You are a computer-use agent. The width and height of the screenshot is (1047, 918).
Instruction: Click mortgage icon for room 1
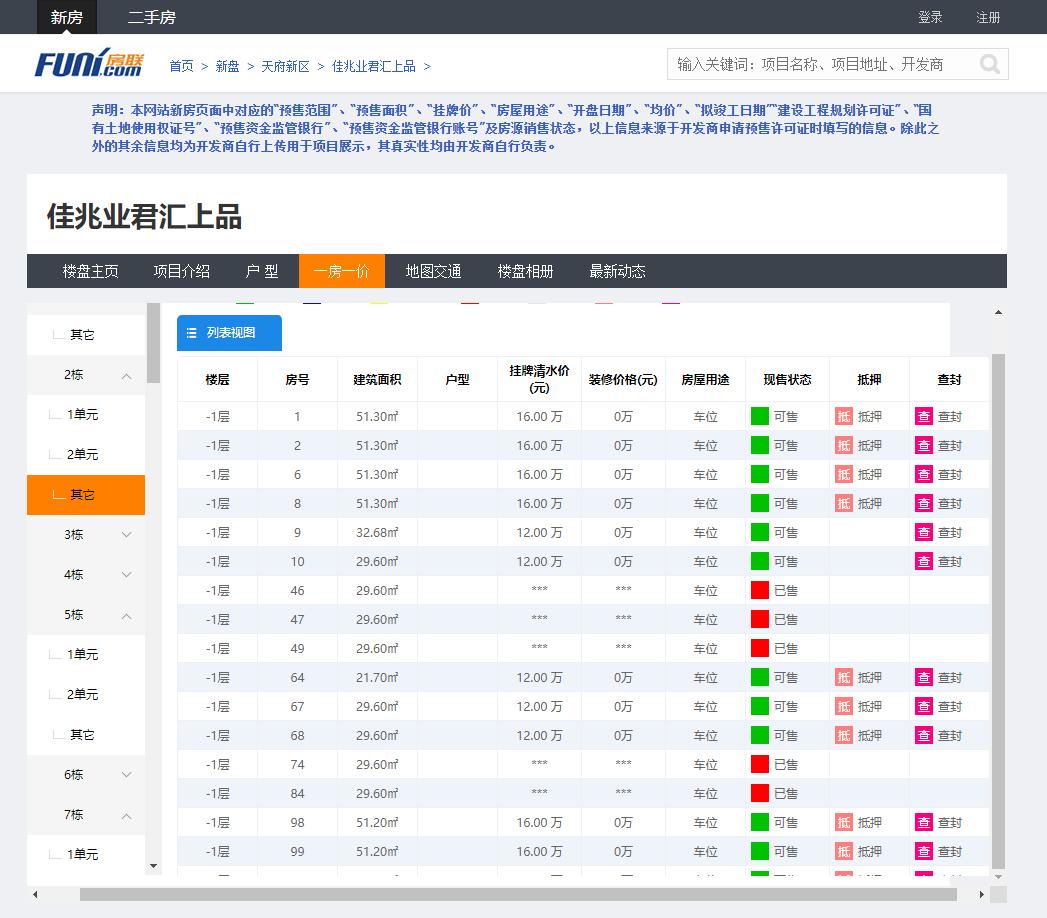click(x=844, y=417)
